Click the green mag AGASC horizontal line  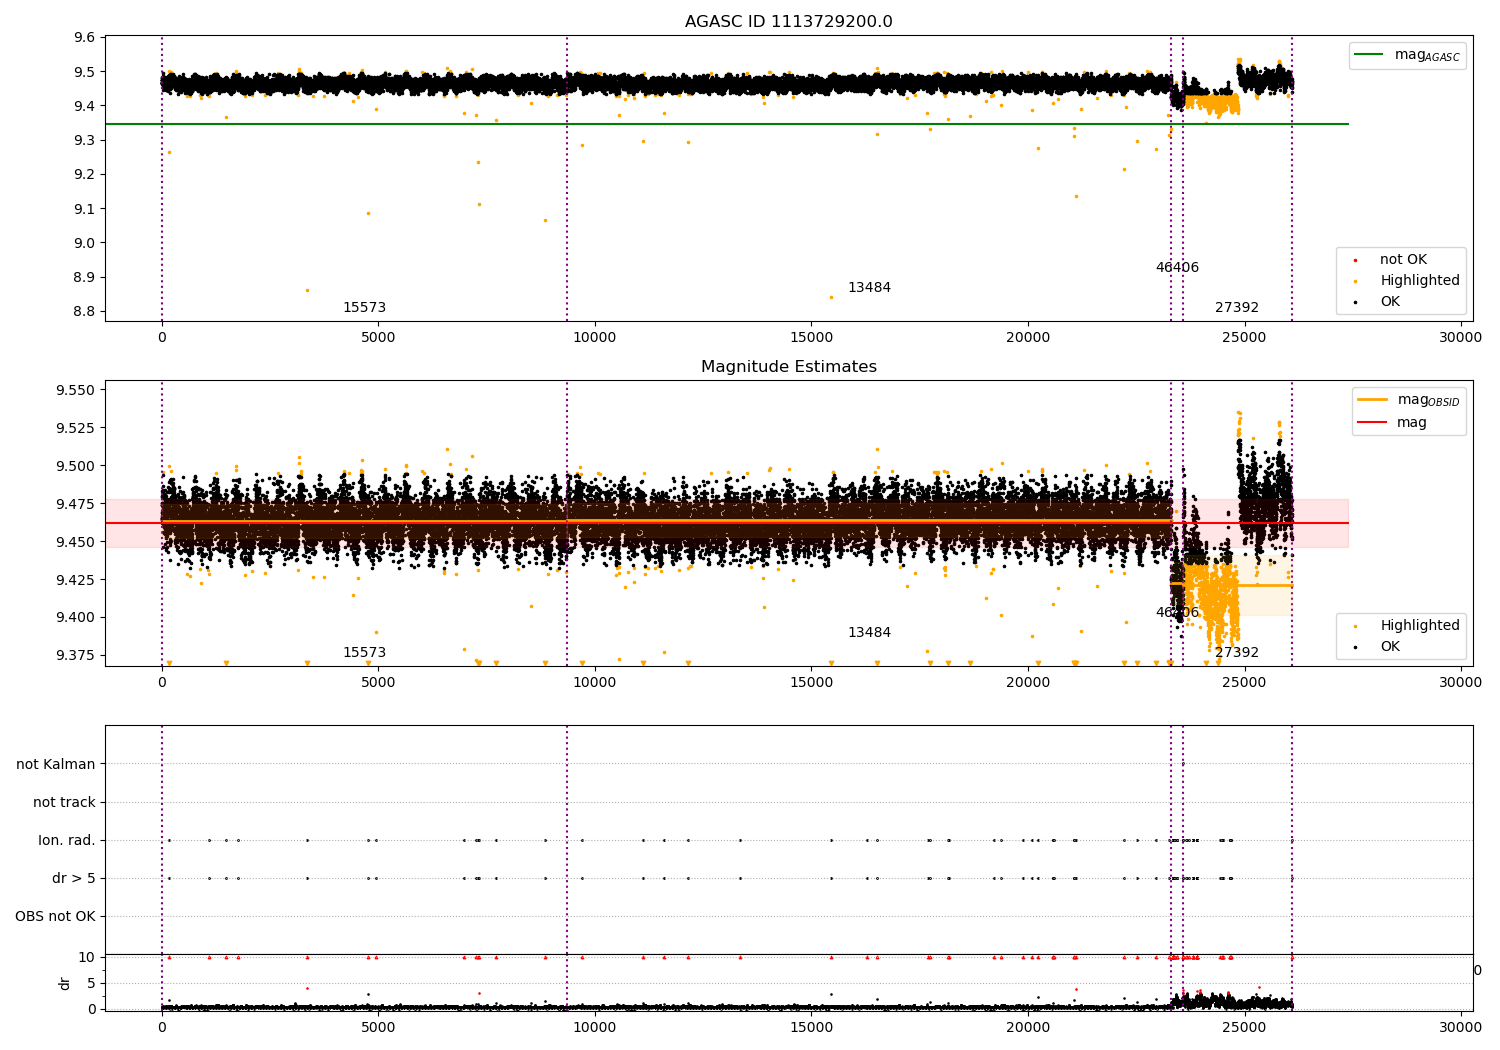coord(727,124)
